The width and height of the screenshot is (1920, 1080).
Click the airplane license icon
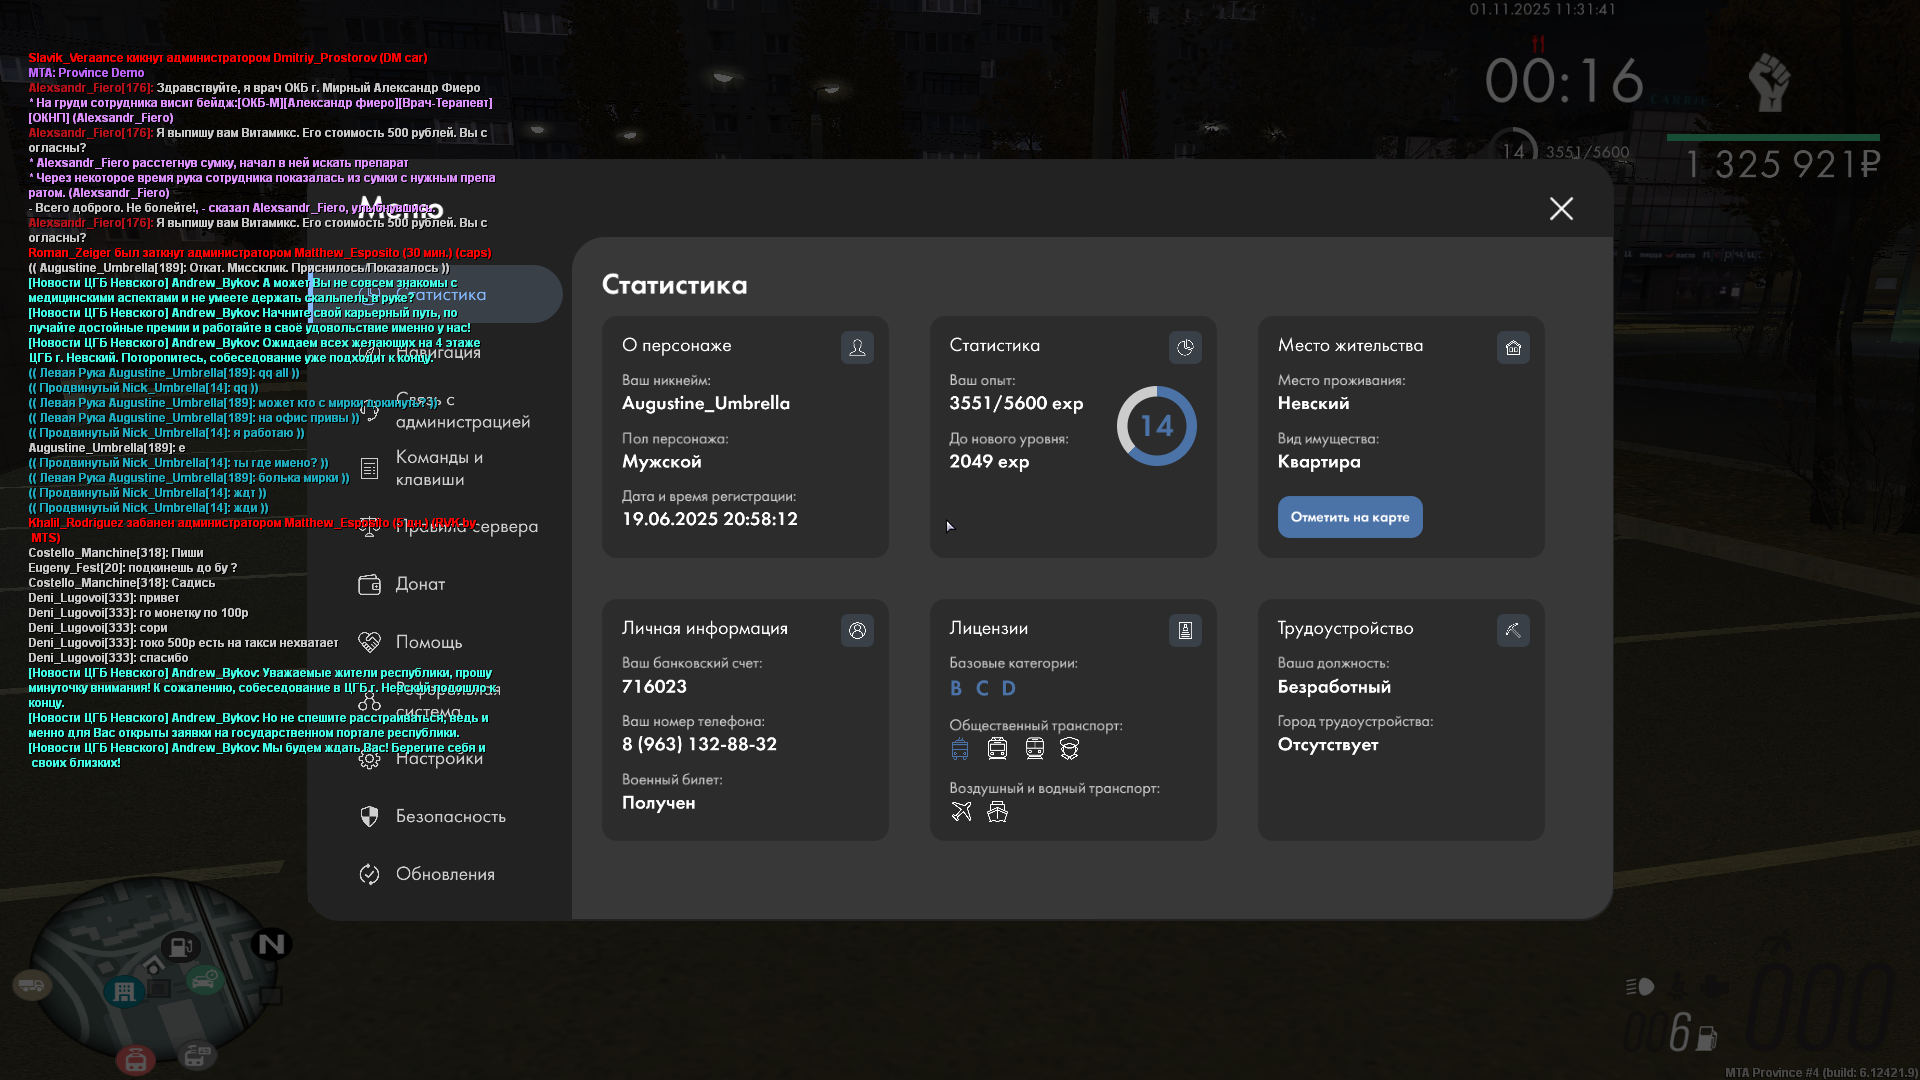pos(961,812)
